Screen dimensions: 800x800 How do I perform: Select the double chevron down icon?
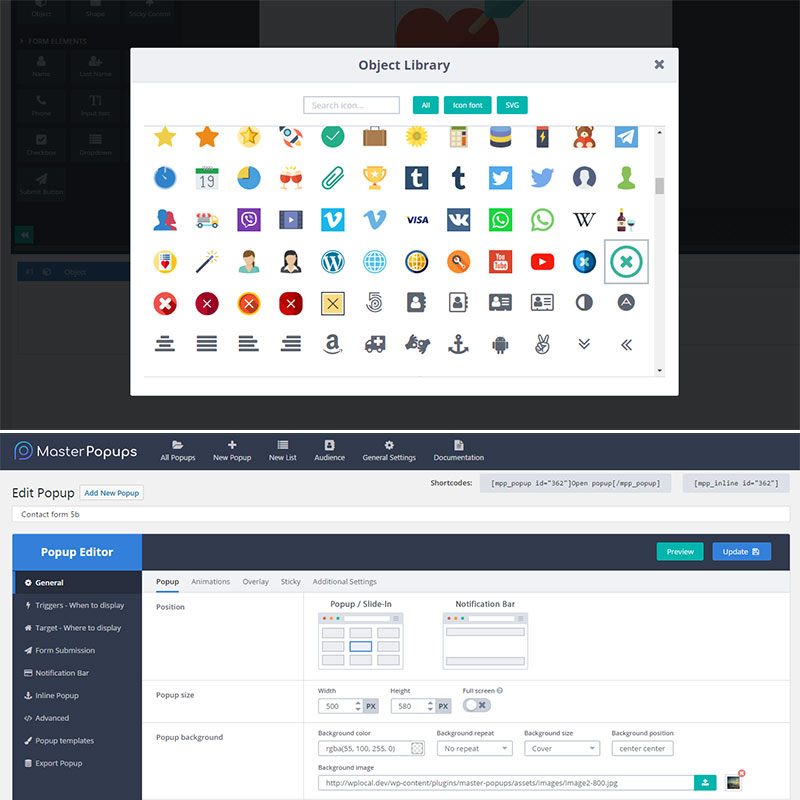pyautogui.click(x=584, y=344)
